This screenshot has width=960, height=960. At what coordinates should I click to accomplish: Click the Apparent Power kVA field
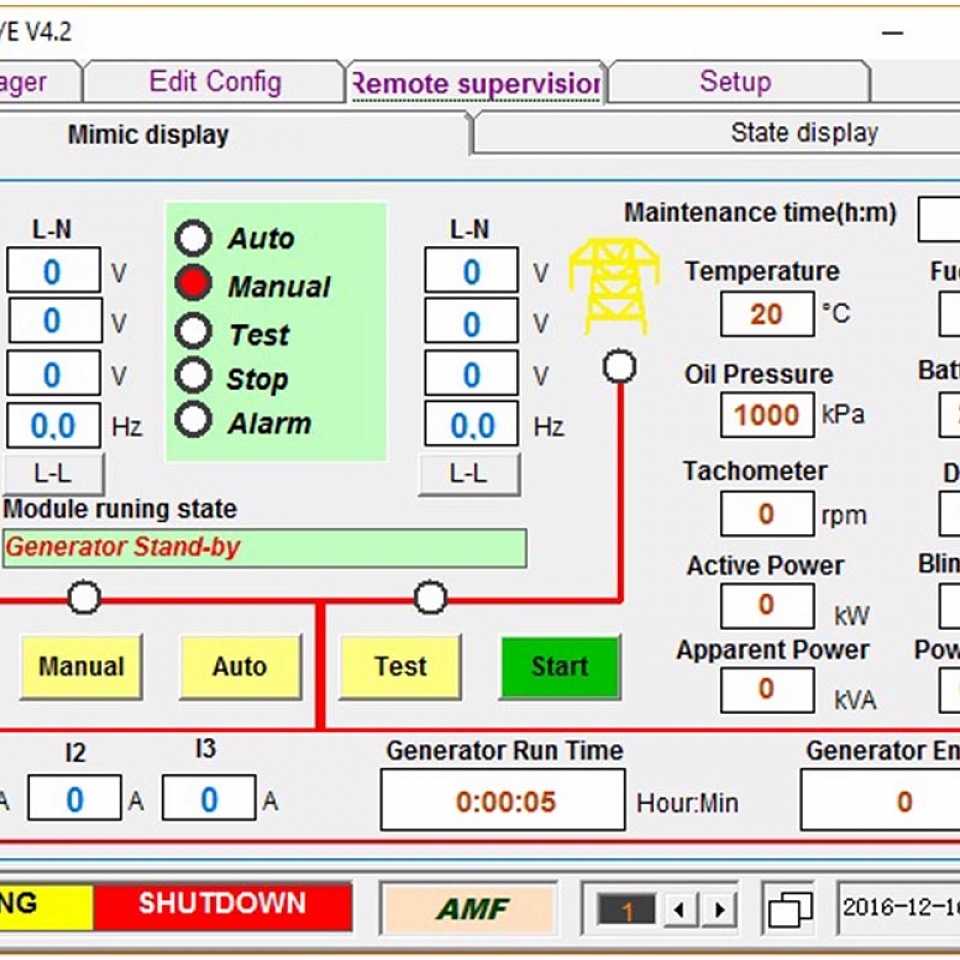click(x=767, y=690)
